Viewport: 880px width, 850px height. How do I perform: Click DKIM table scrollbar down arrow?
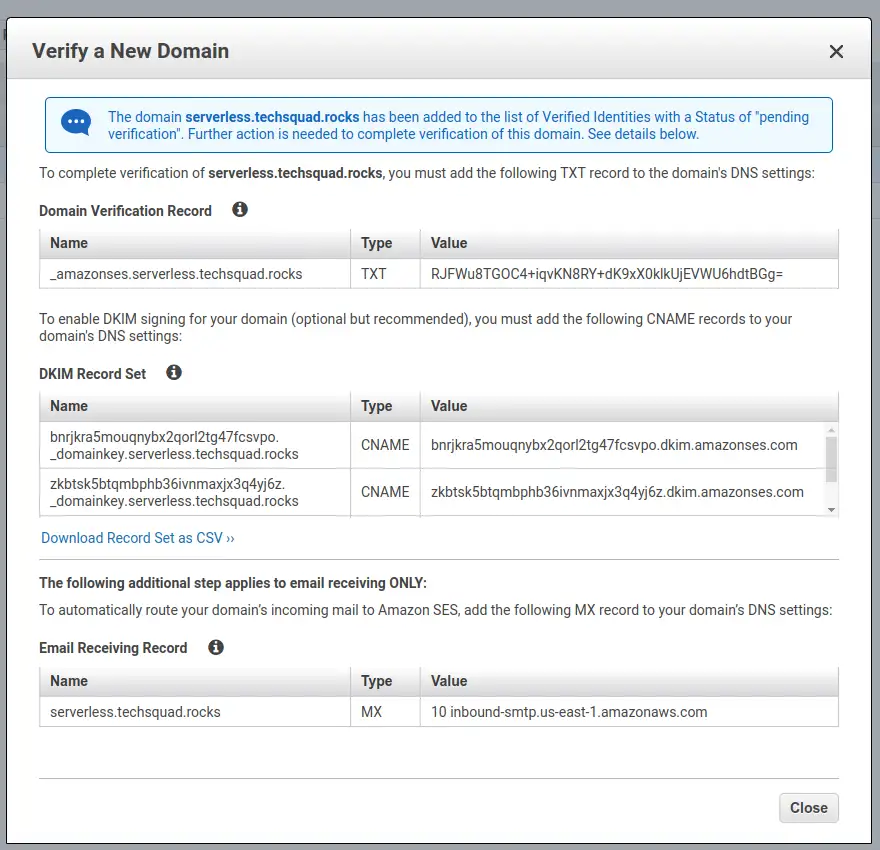click(x=831, y=509)
